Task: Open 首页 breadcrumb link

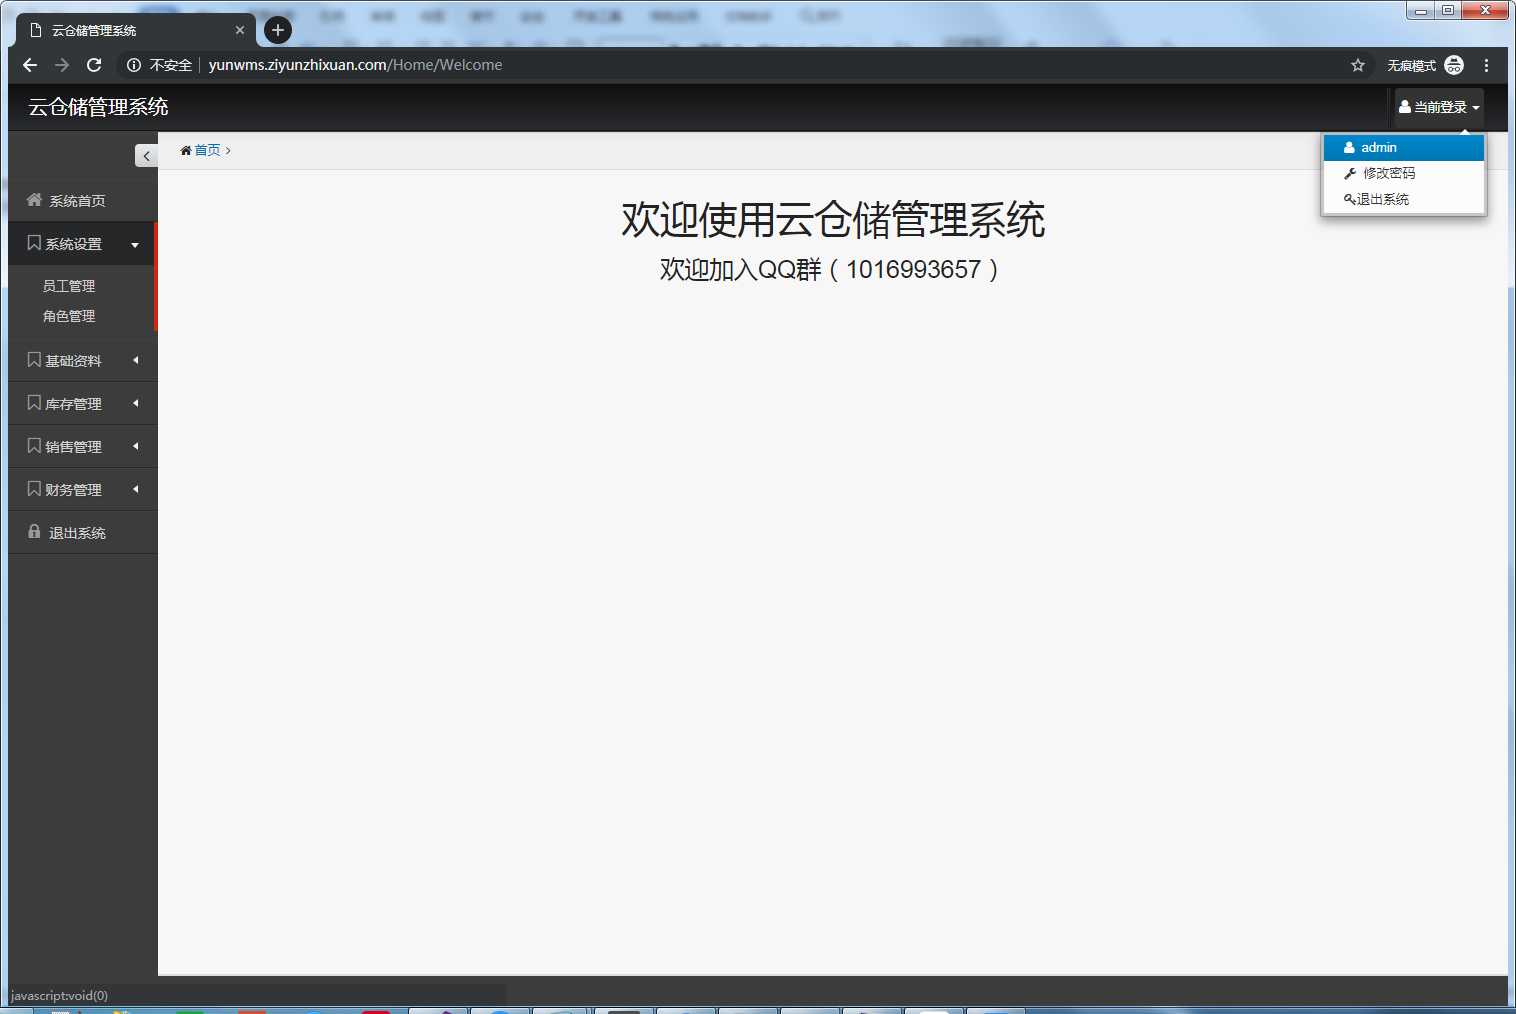Action: click(x=207, y=150)
